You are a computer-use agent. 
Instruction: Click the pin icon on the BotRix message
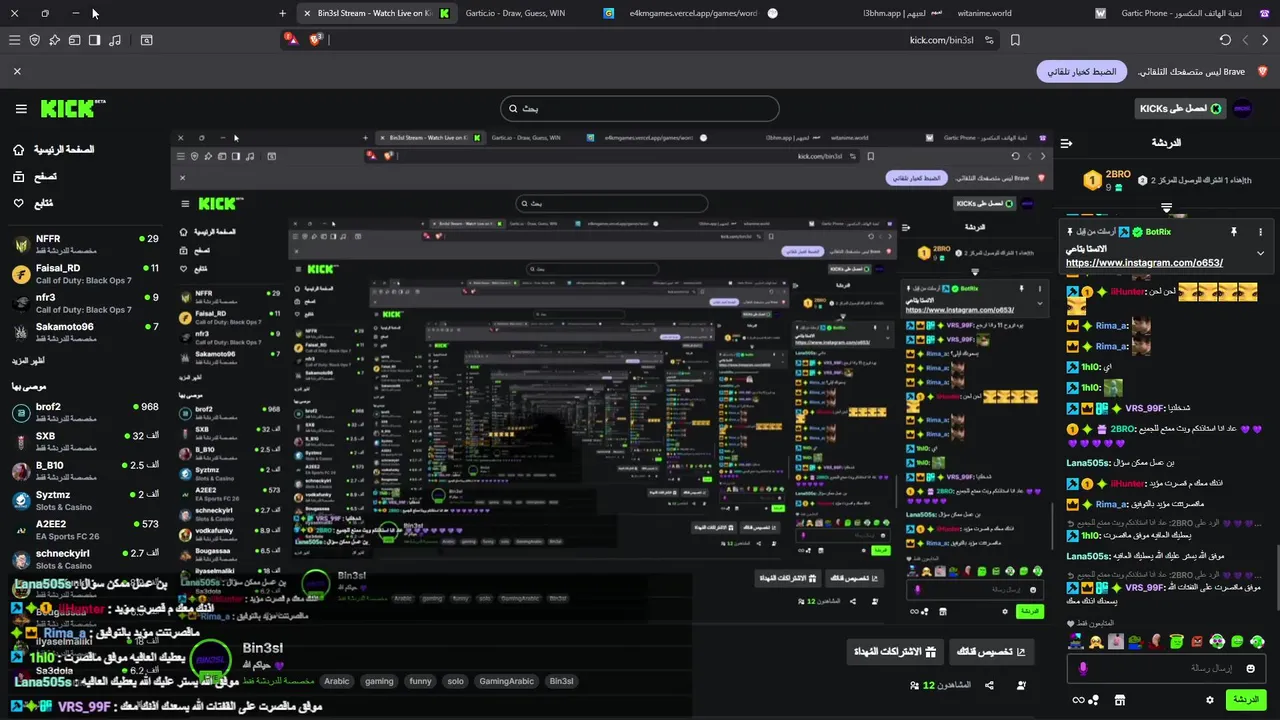[x=1234, y=231]
